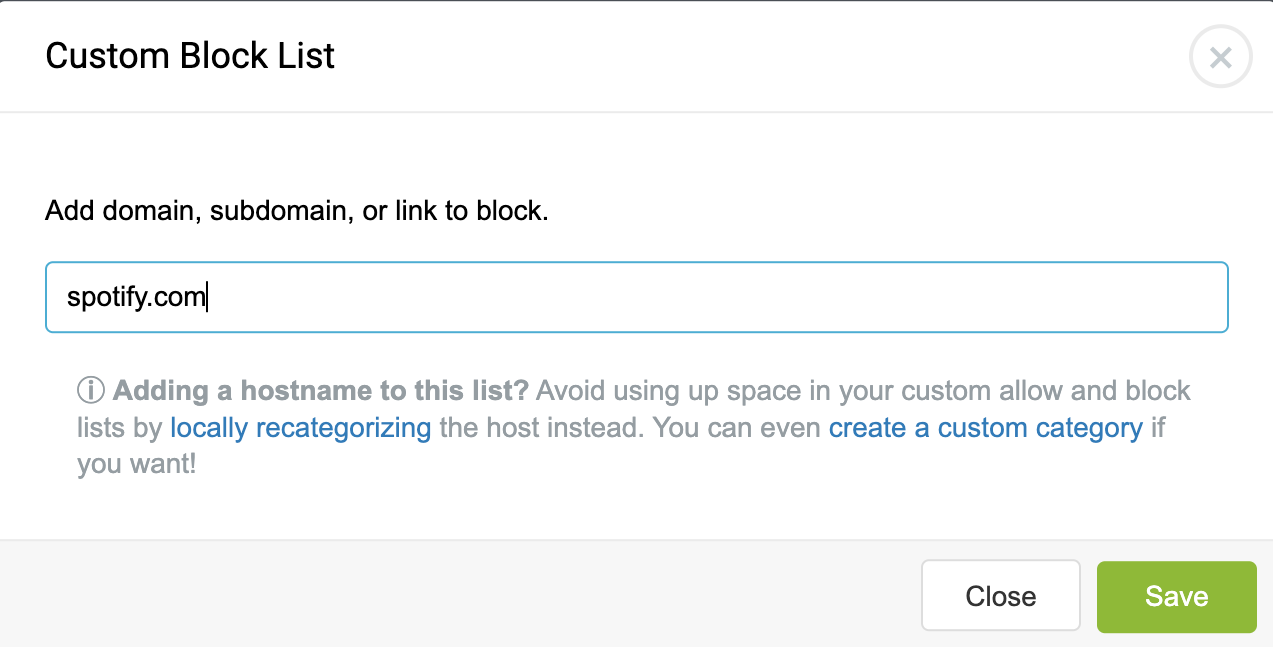Open the locally recategorizing link
The image size is (1273, 647).
(300, 428)
